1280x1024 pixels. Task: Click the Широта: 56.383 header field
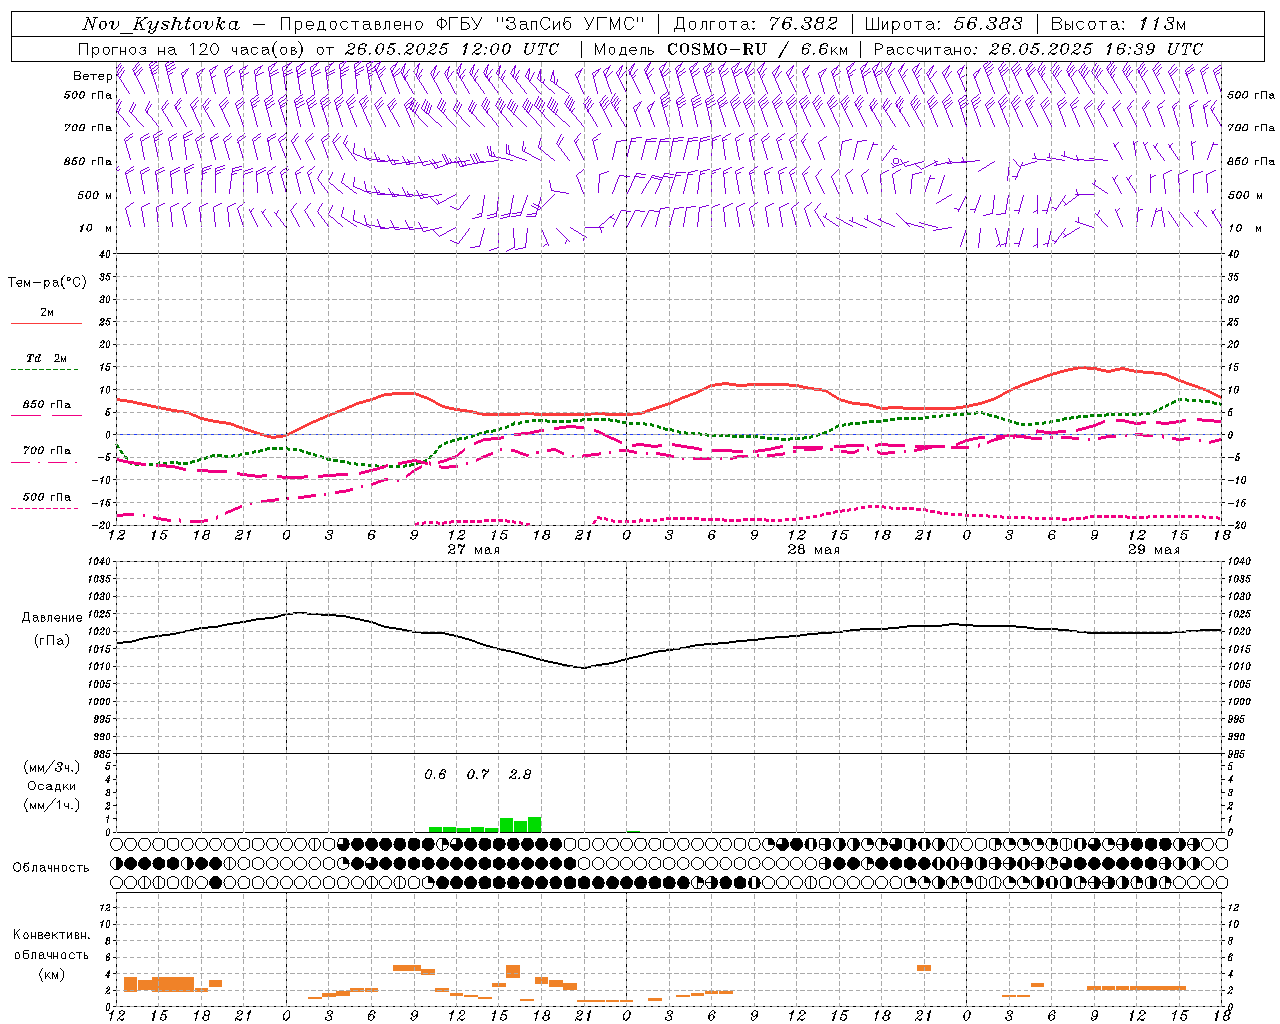click(943, 24)
